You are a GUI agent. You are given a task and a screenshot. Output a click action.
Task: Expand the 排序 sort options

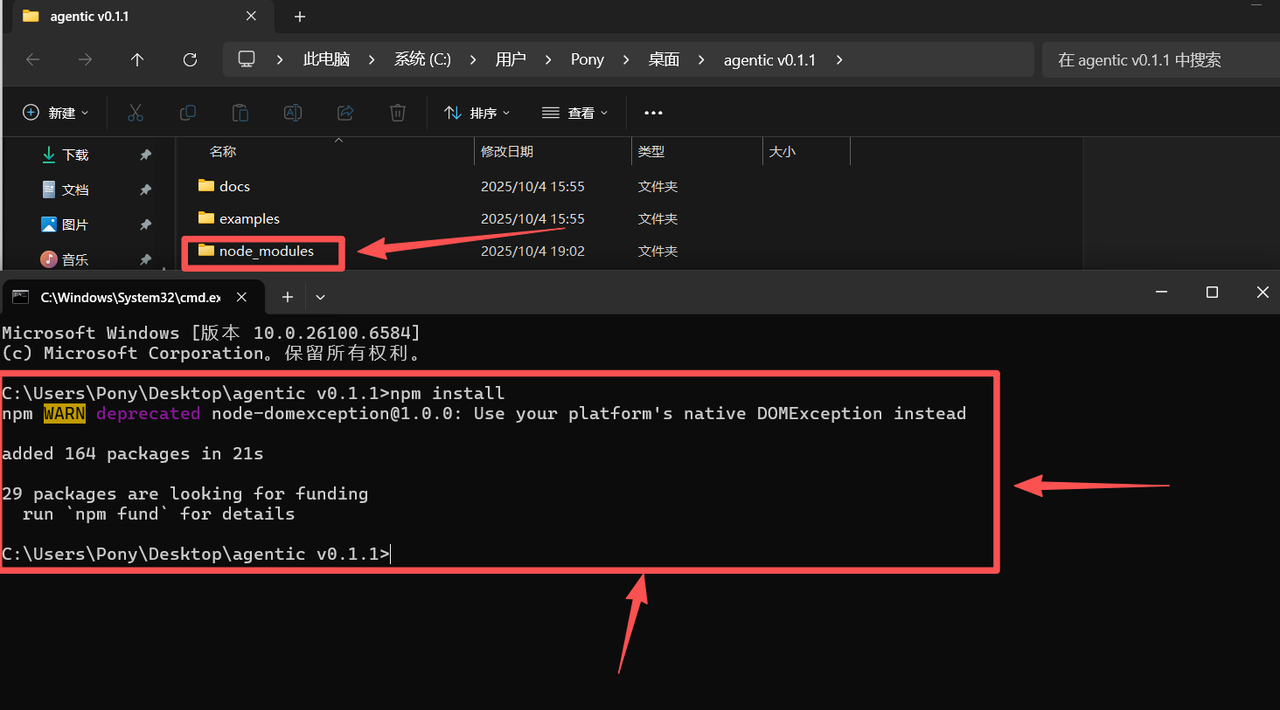477,113
